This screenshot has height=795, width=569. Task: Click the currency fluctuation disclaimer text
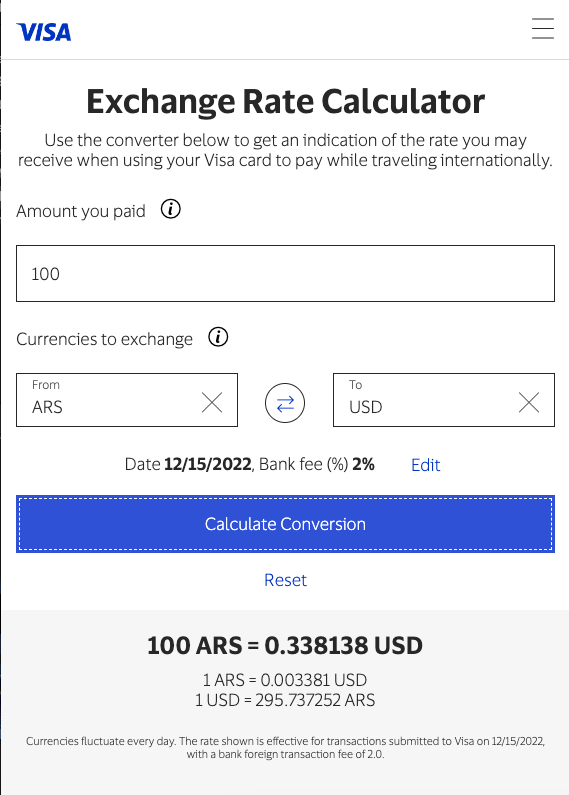[286, 747]
